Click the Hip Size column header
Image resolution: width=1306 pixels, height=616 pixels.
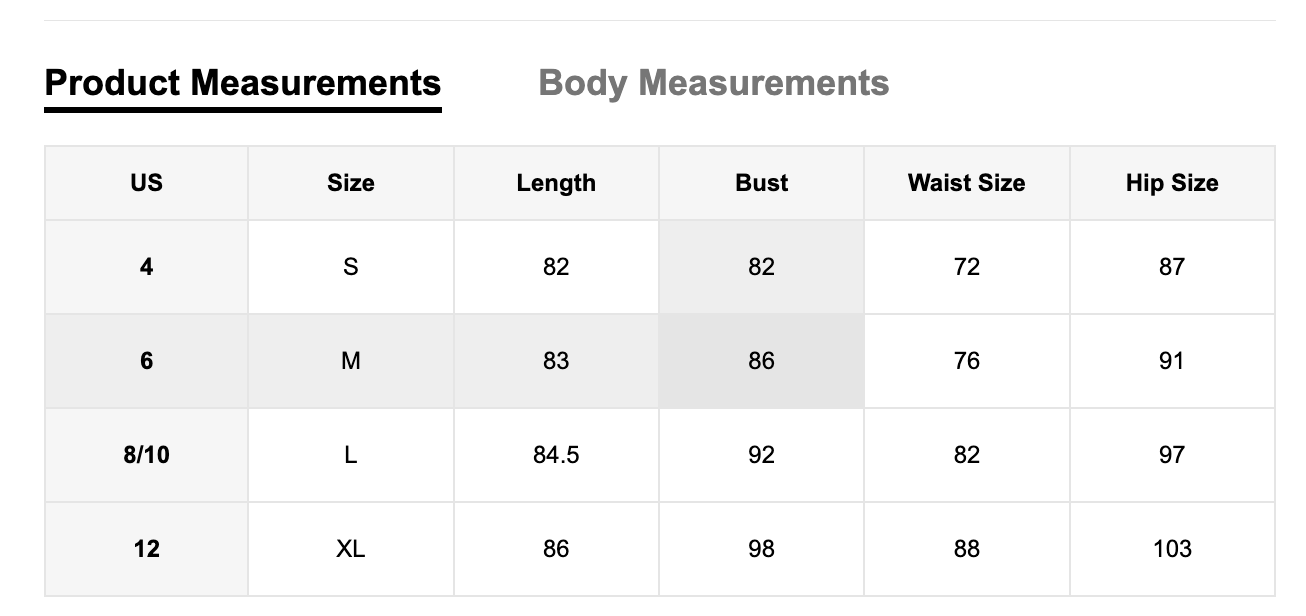coord(1172,183)
